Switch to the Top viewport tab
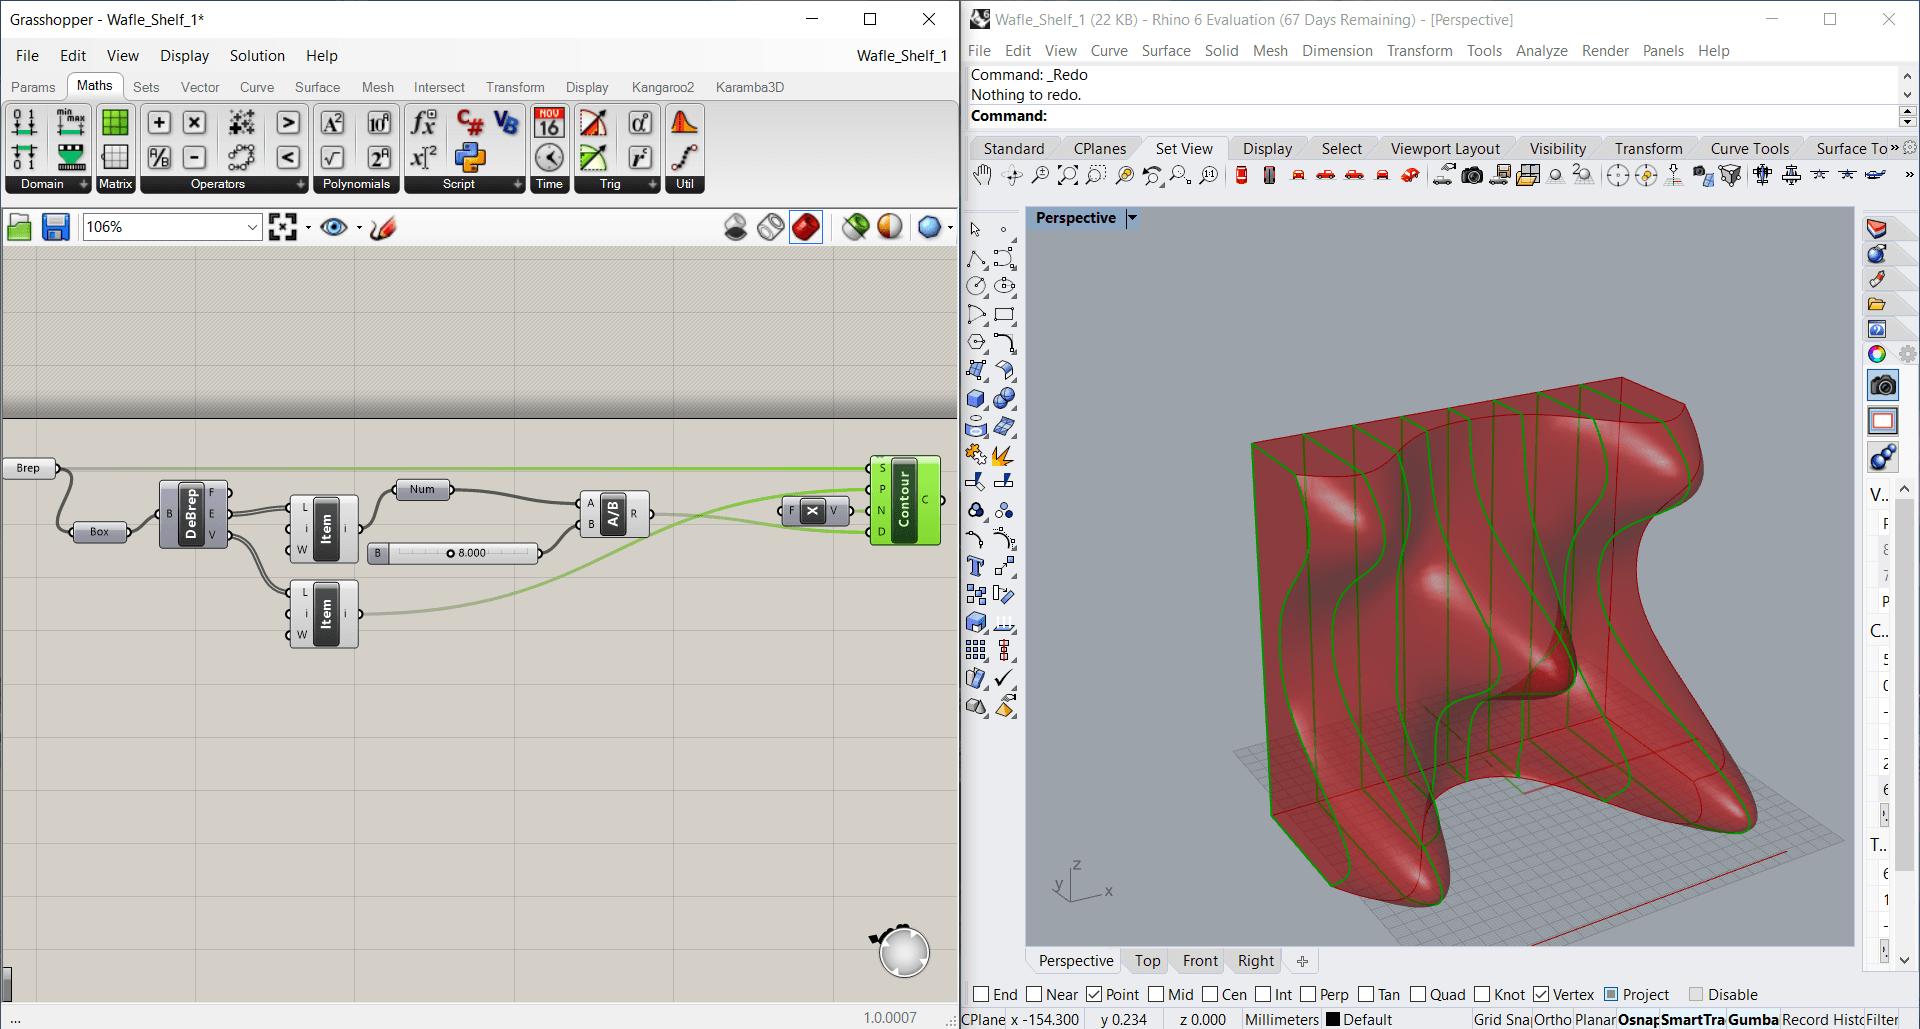1920x1029 pixels. [1147, 961]
